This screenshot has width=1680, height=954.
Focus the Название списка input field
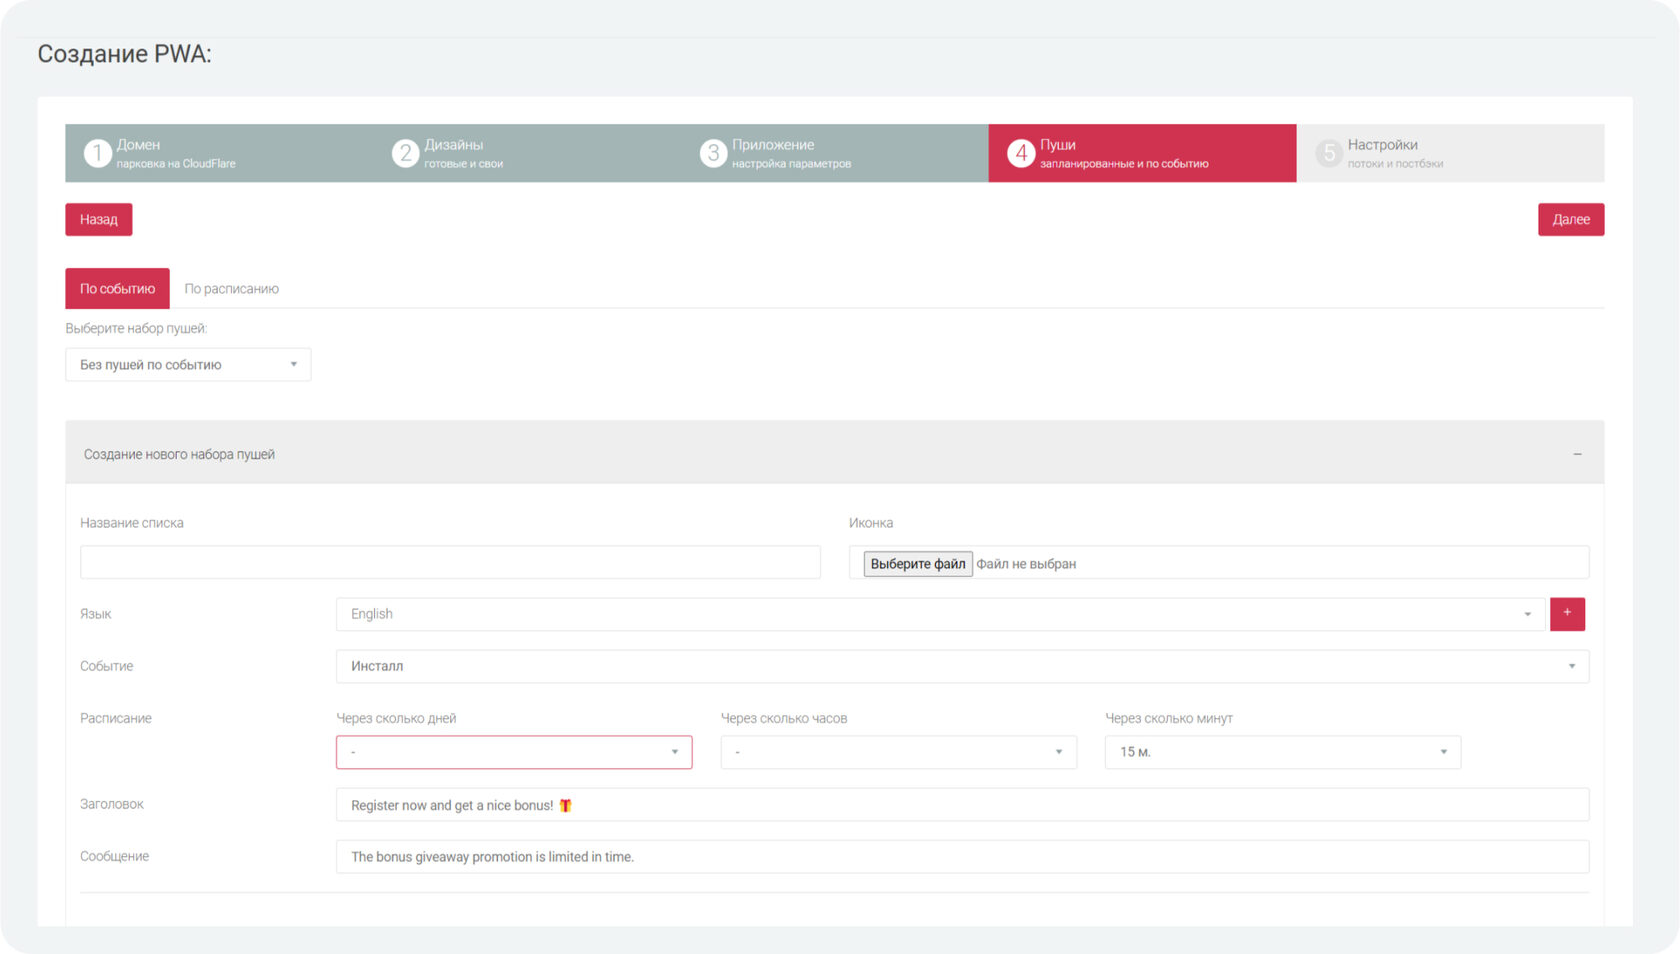(x=450, y=562)
